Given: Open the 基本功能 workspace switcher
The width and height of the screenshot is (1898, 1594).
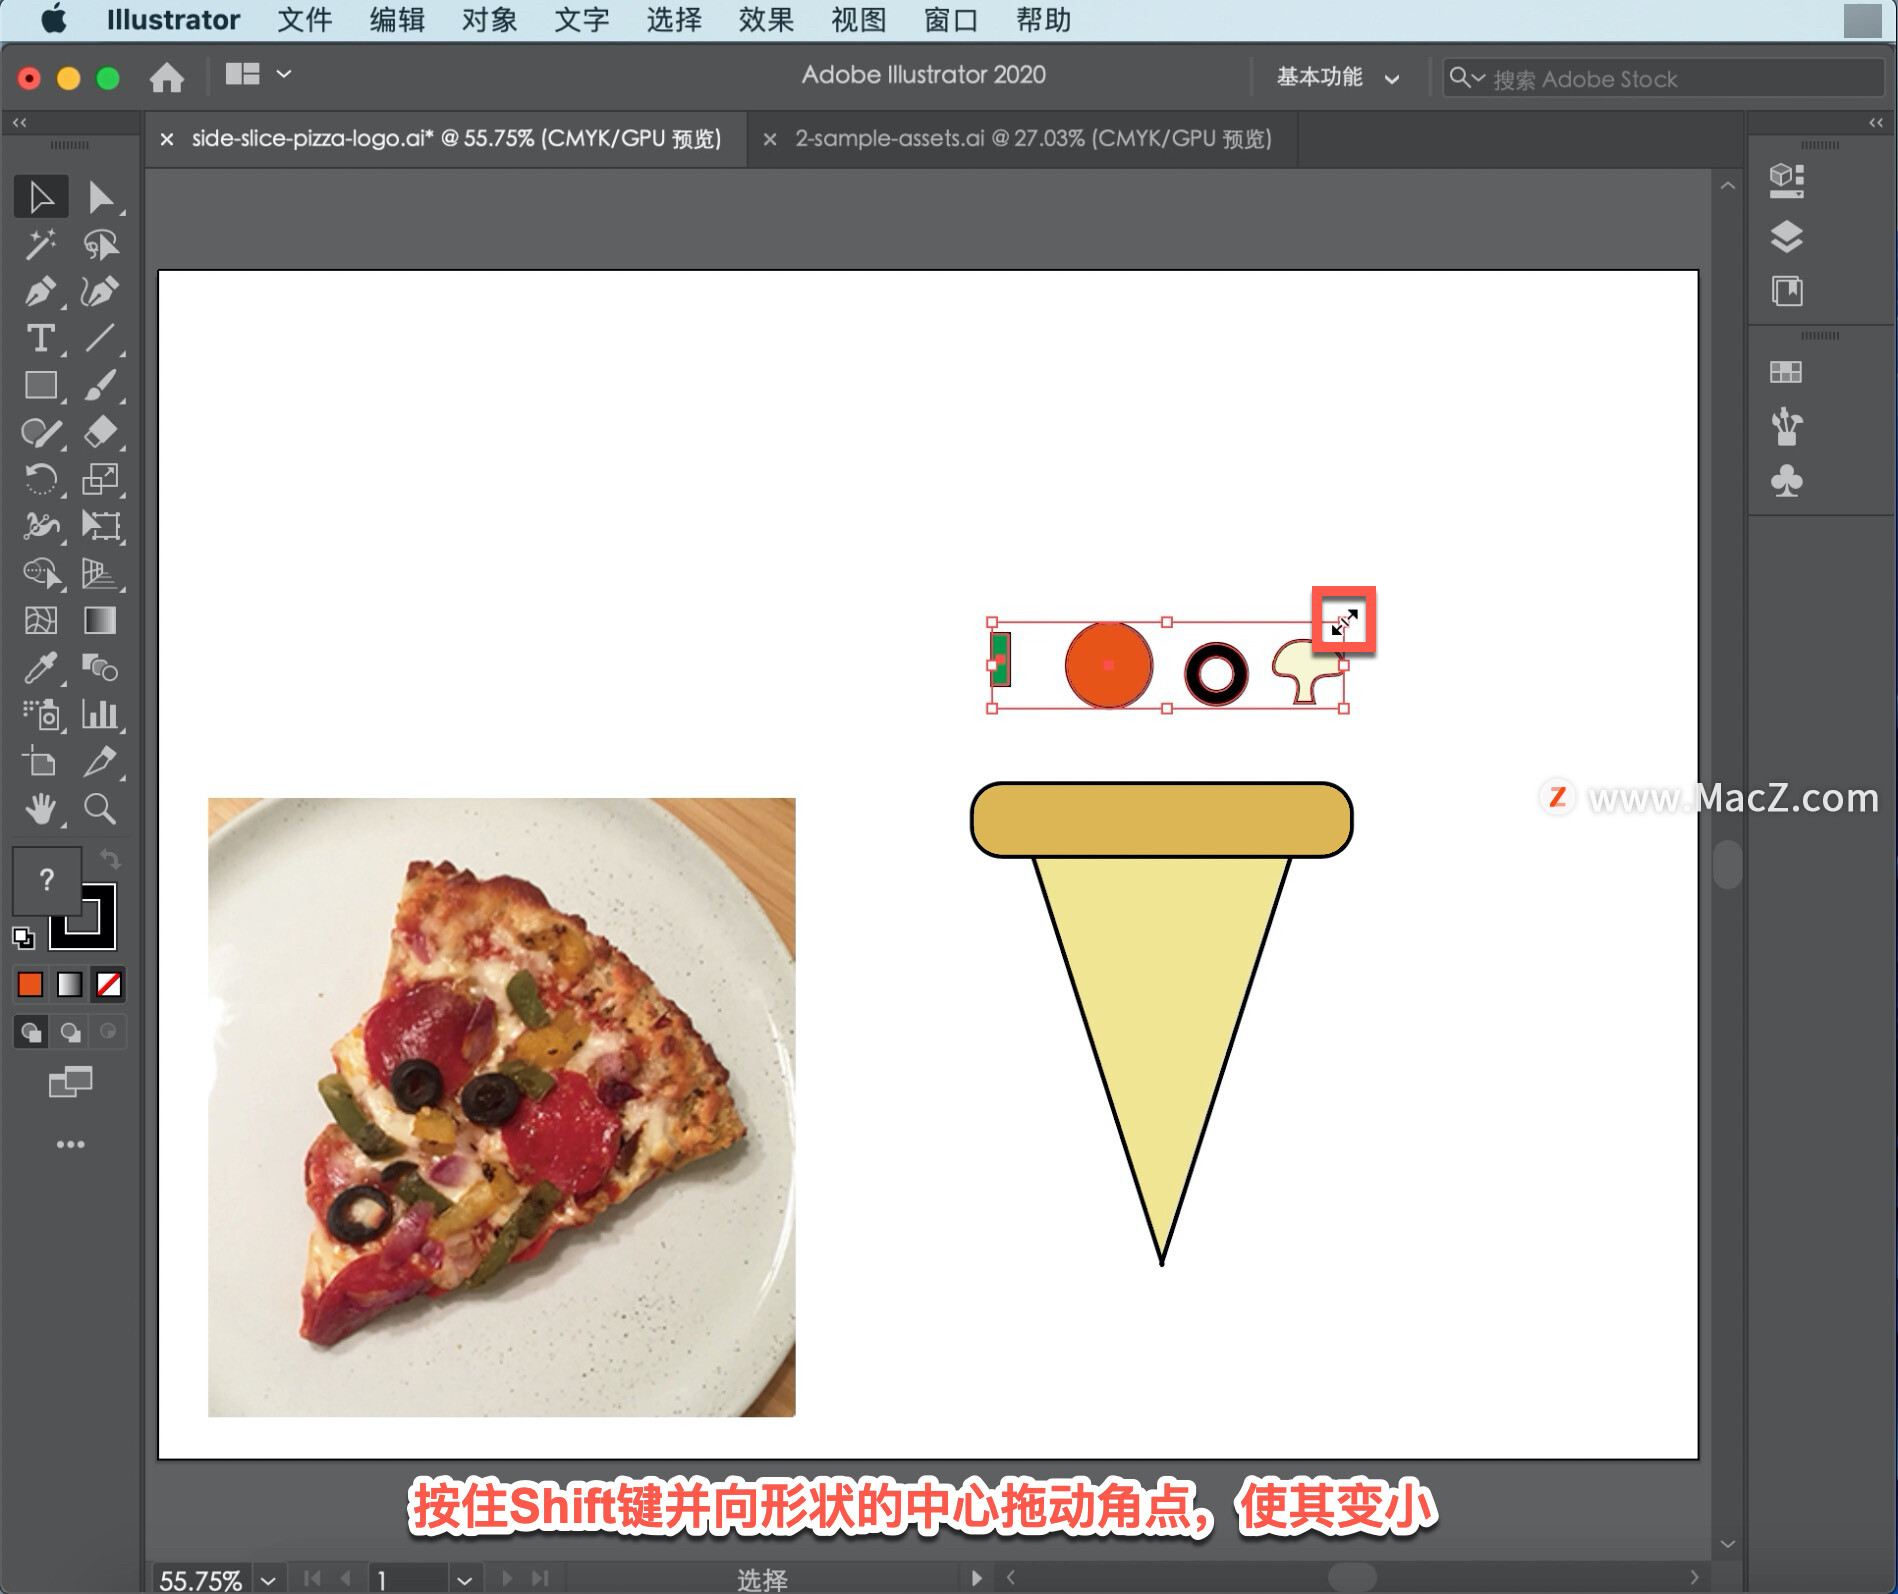Looking at the screenshot, I should (x=1337, y=77).
